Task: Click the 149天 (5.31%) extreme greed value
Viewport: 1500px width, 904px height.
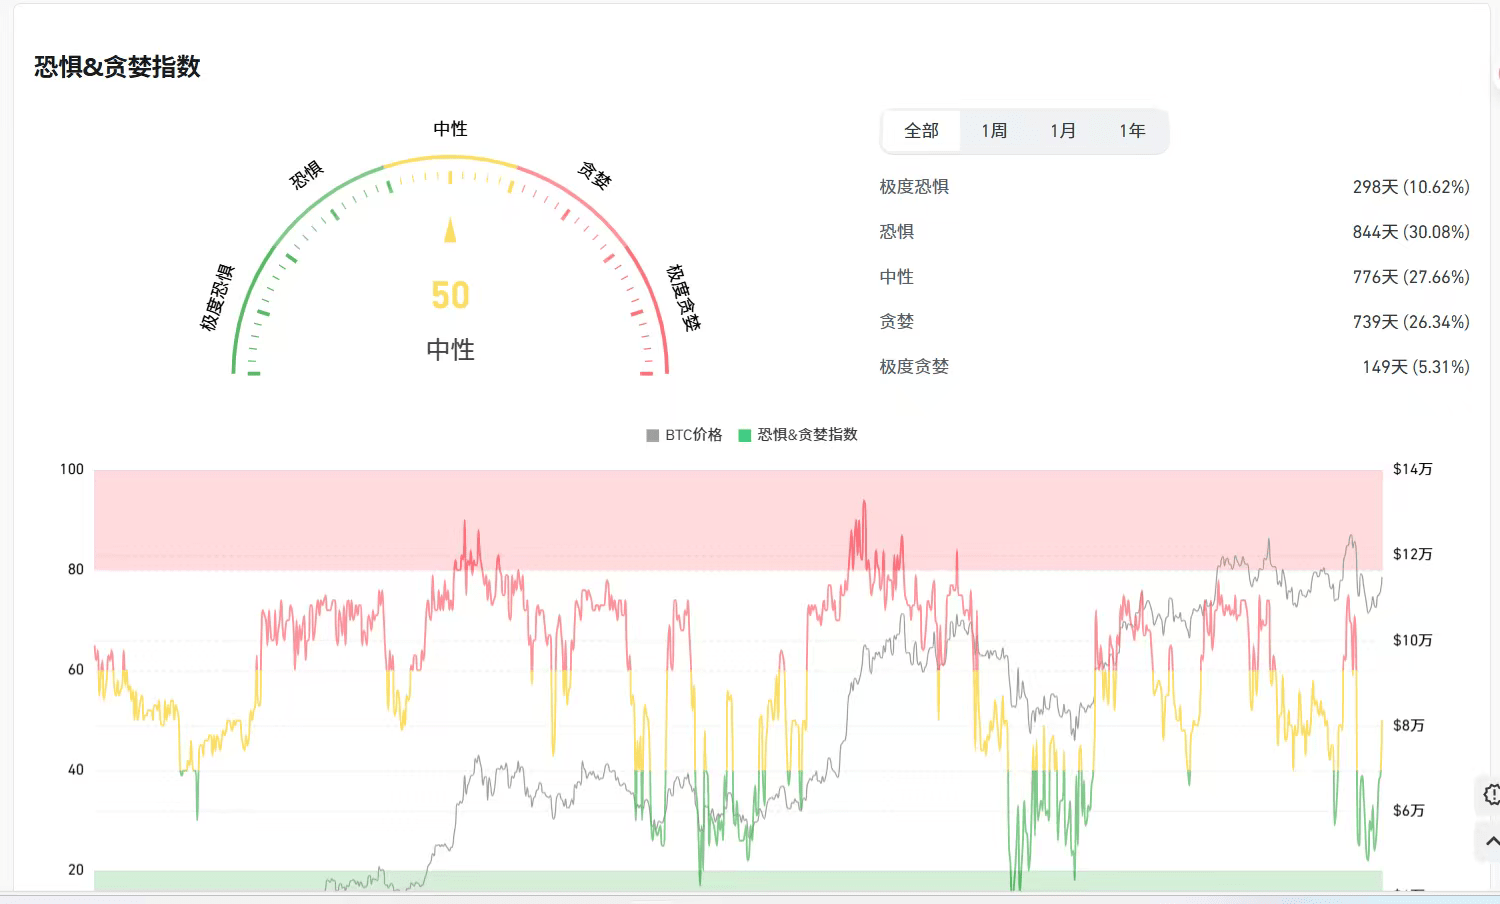Action: (x=1415, y=367)
